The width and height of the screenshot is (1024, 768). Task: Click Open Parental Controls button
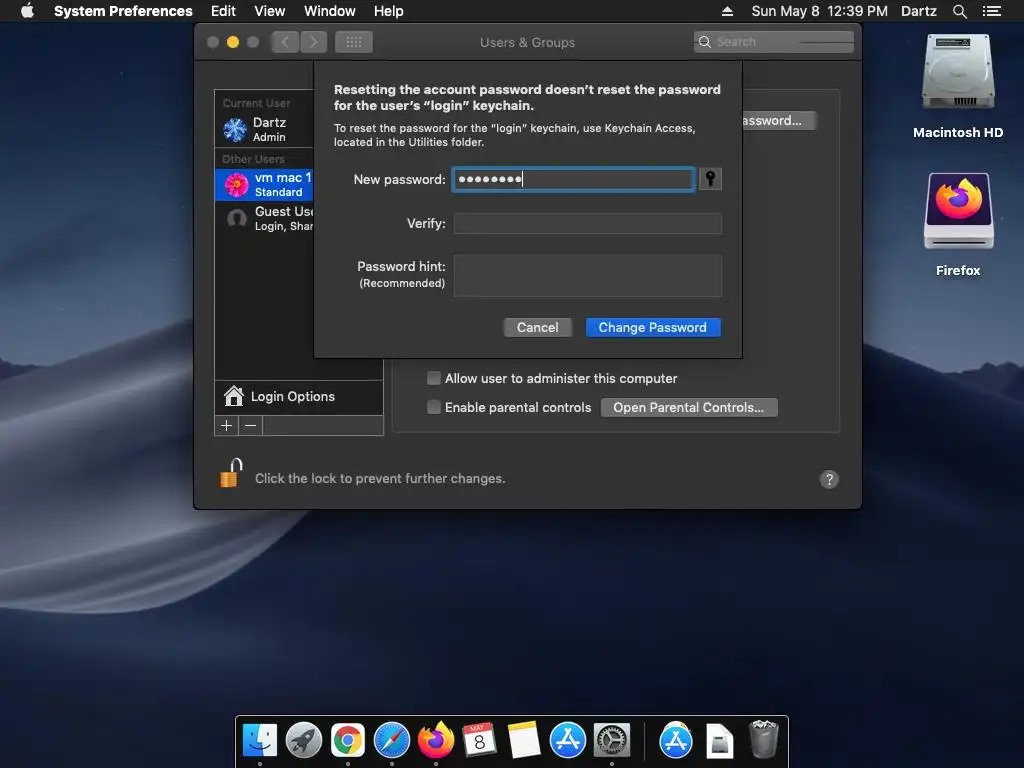point(689,407)
